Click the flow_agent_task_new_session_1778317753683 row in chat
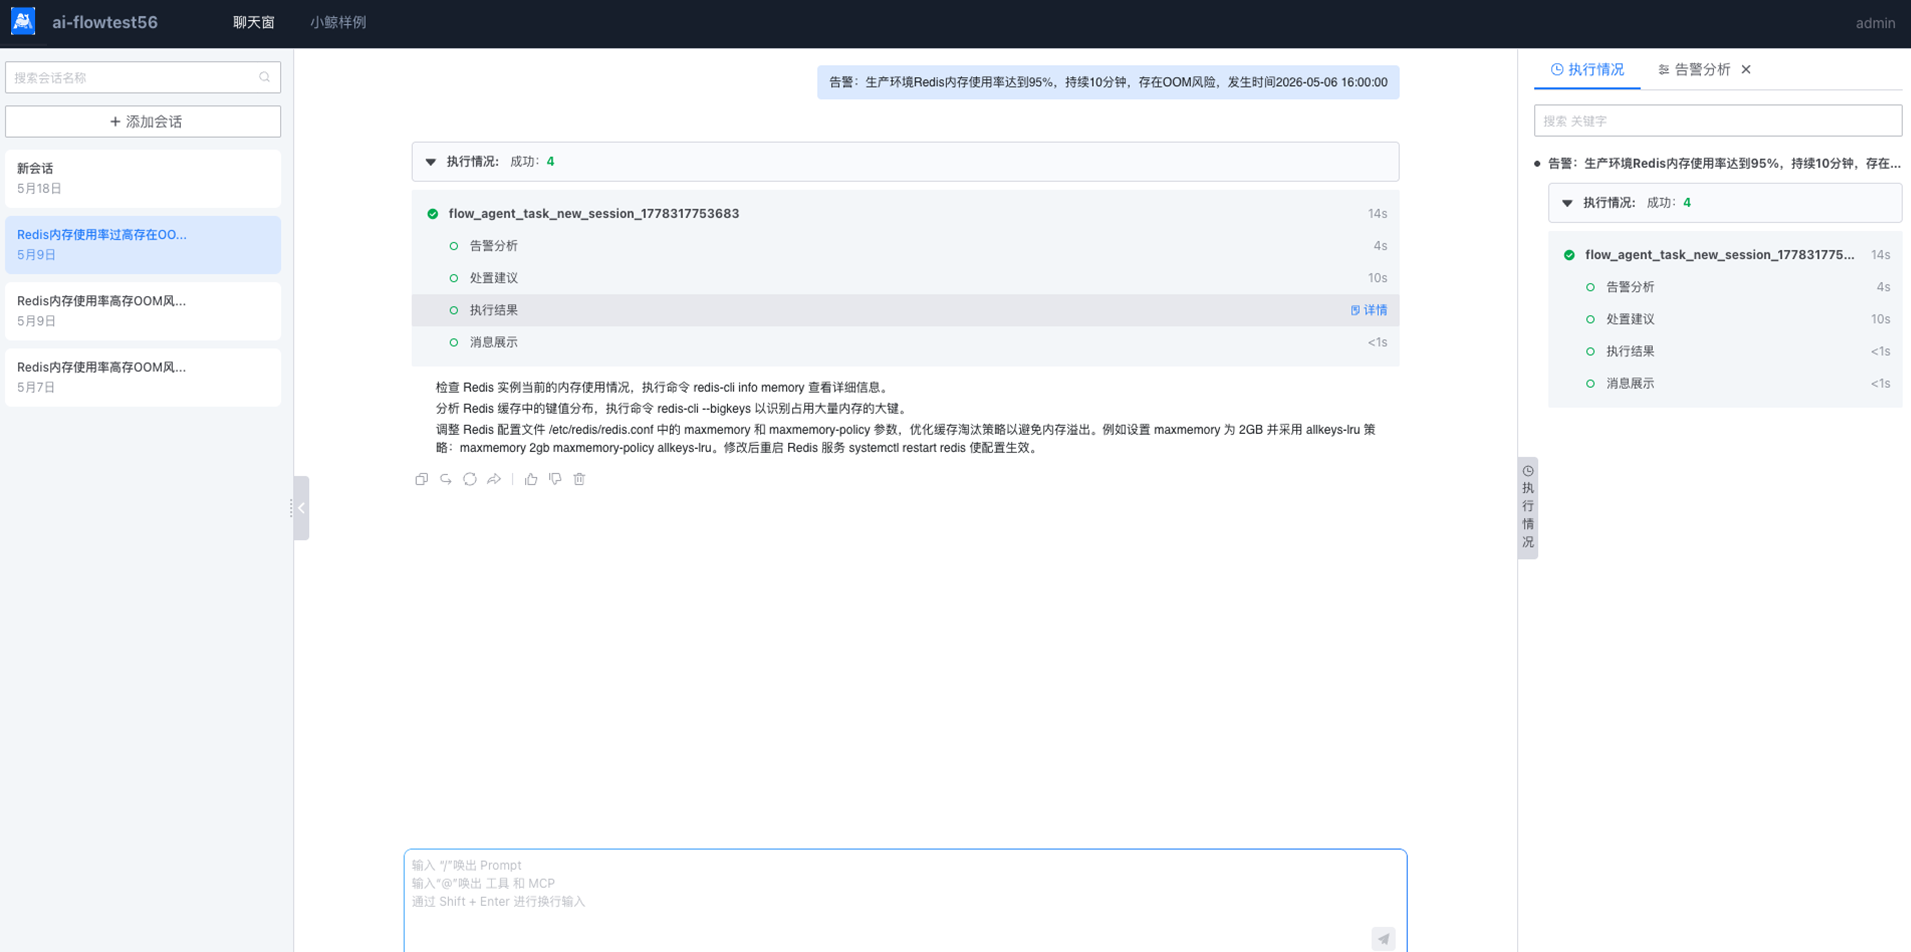The image size is (1911, 952). pos(905,214)
